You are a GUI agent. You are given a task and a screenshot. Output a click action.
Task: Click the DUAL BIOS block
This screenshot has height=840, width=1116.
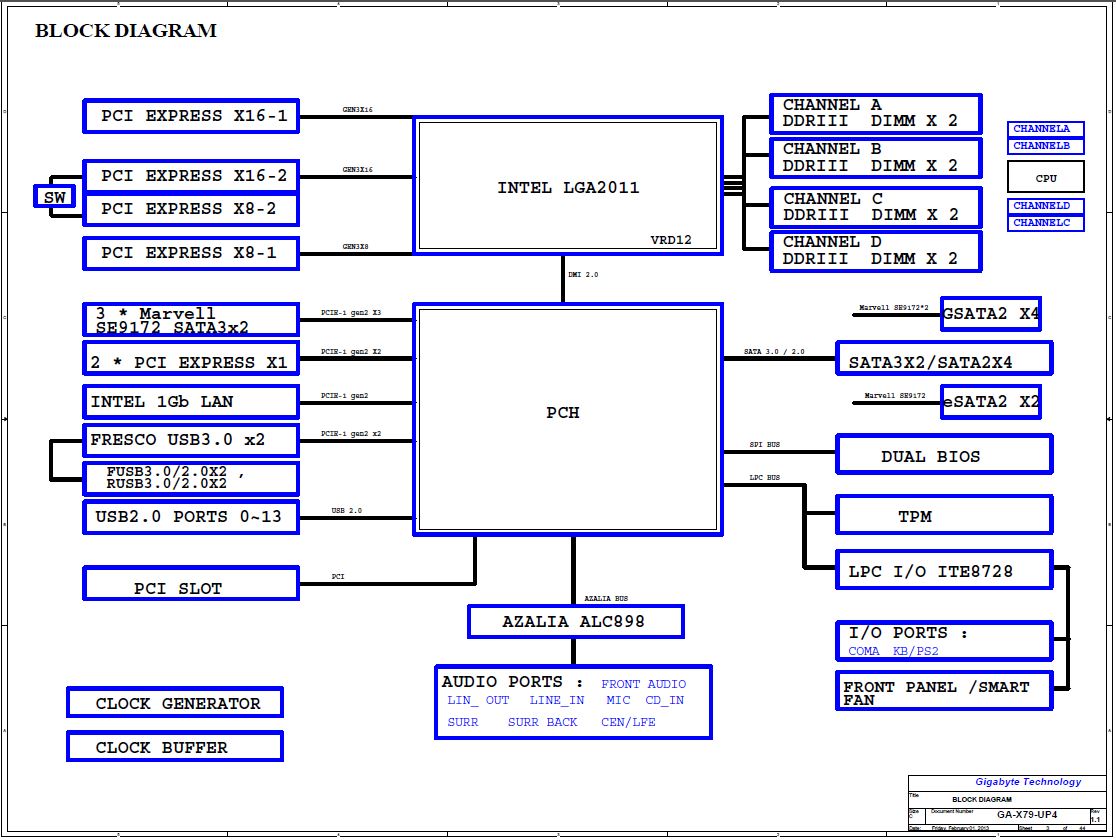click(x=943, y=455)
